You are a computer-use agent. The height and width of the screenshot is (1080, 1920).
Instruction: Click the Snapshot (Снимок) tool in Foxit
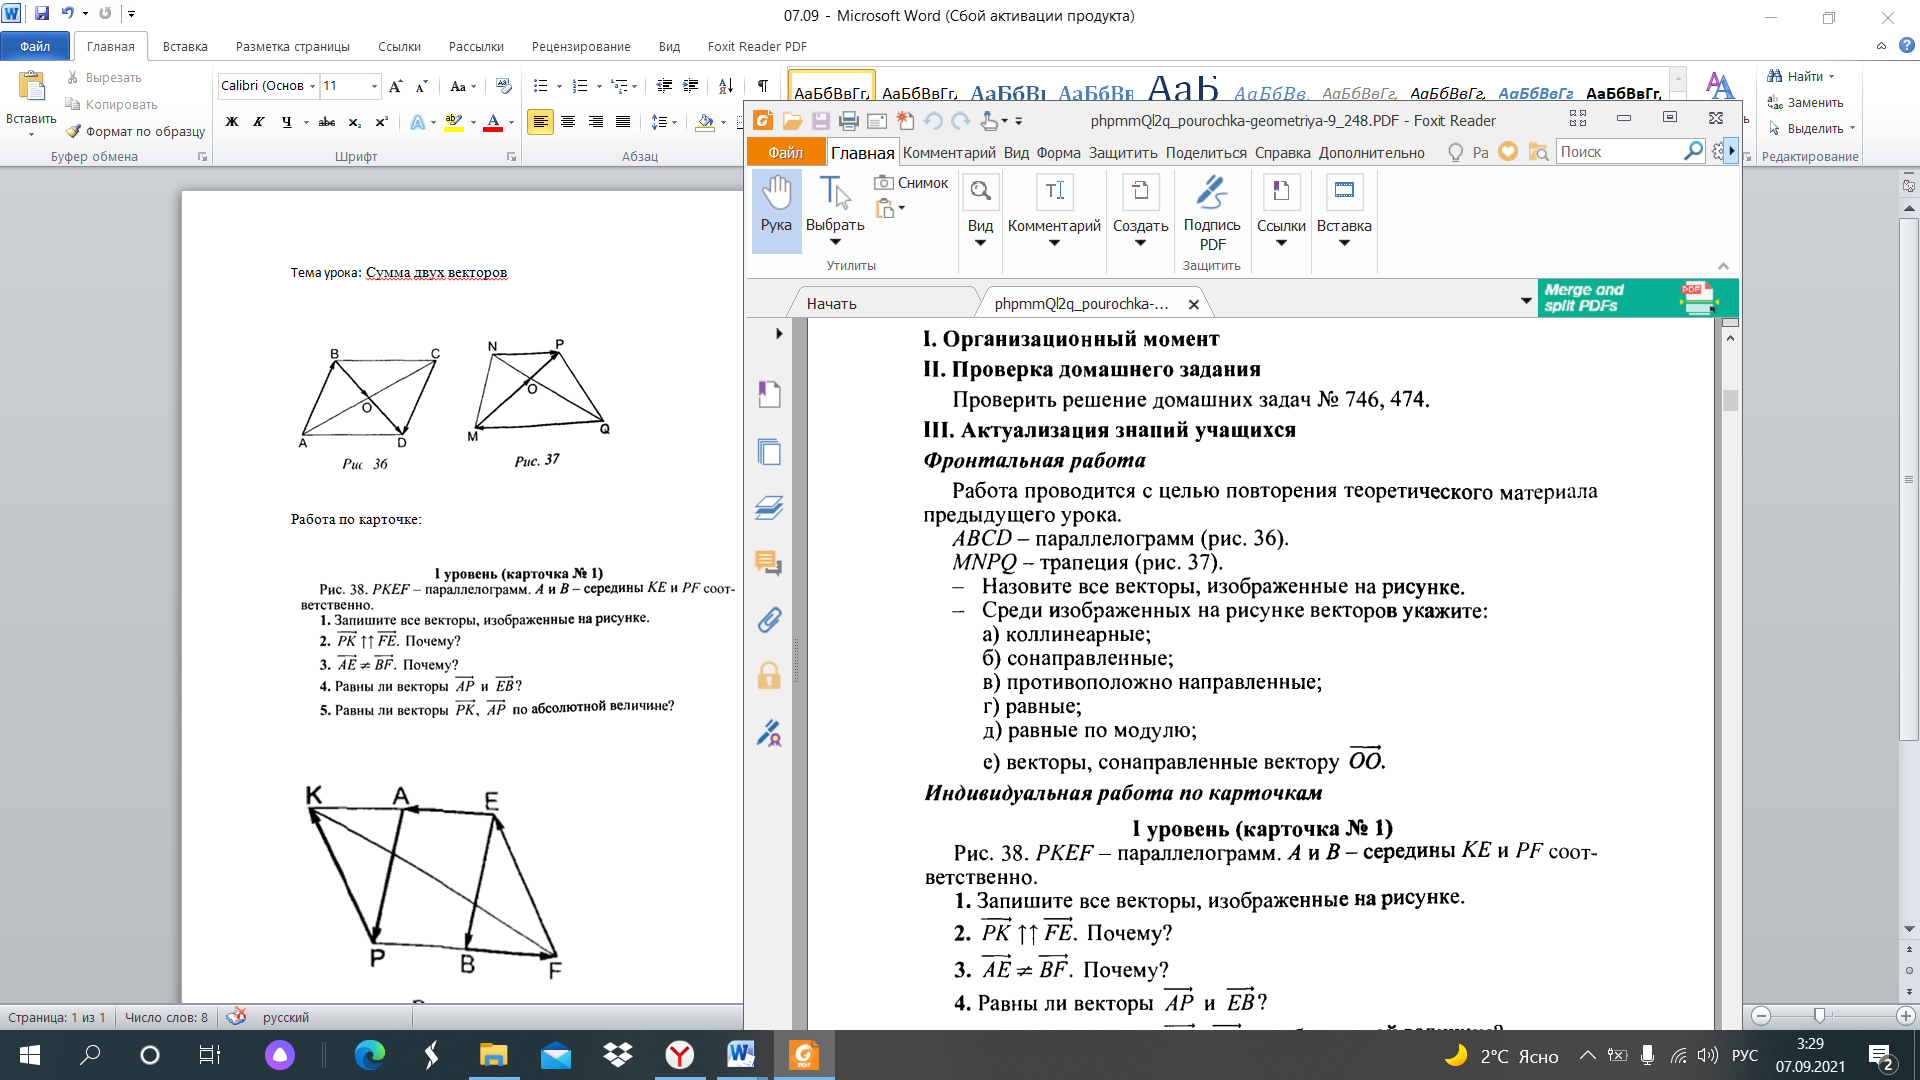click(x=911, y=183)
